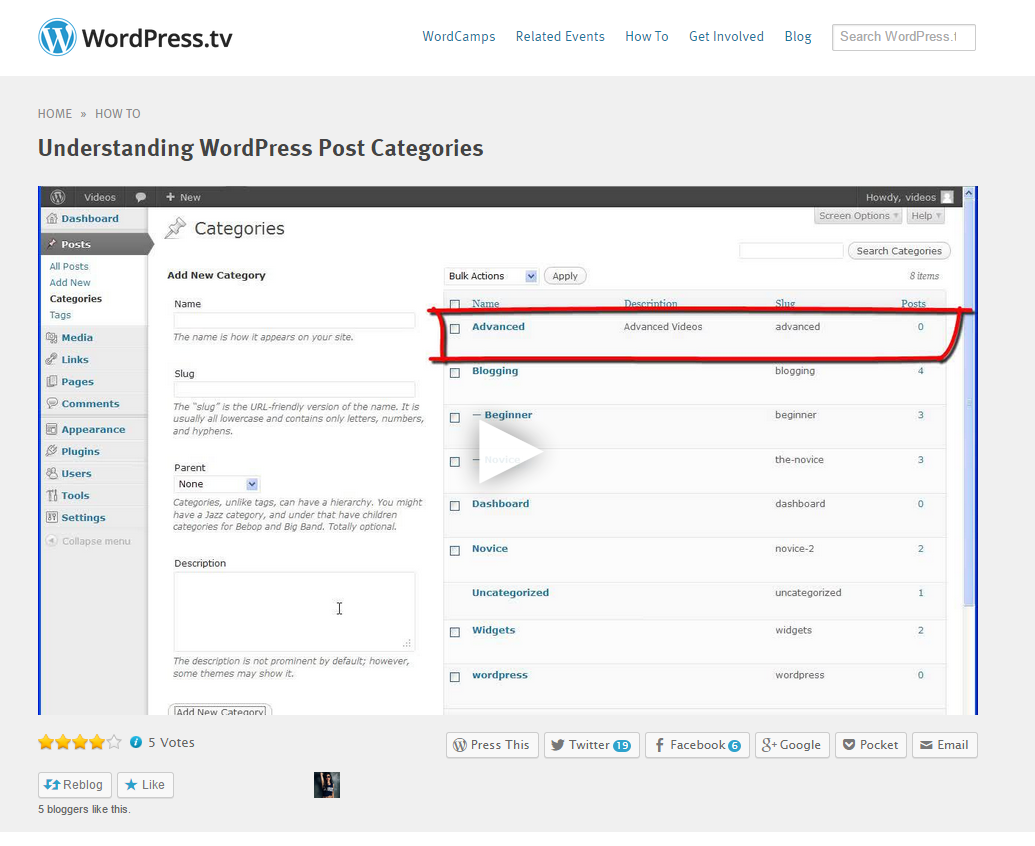Check the Novice category checkbox
The image size is (1035, 846).
click(455, 551)
